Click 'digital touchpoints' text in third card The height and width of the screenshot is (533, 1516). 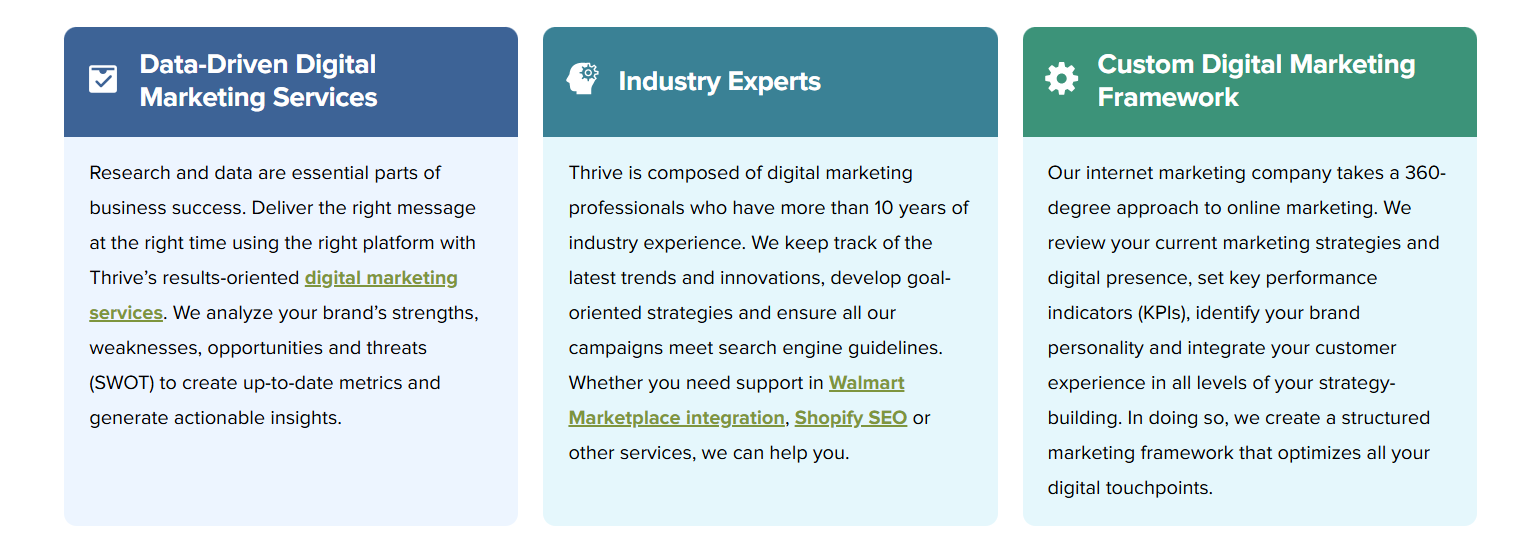[1130, 488]
